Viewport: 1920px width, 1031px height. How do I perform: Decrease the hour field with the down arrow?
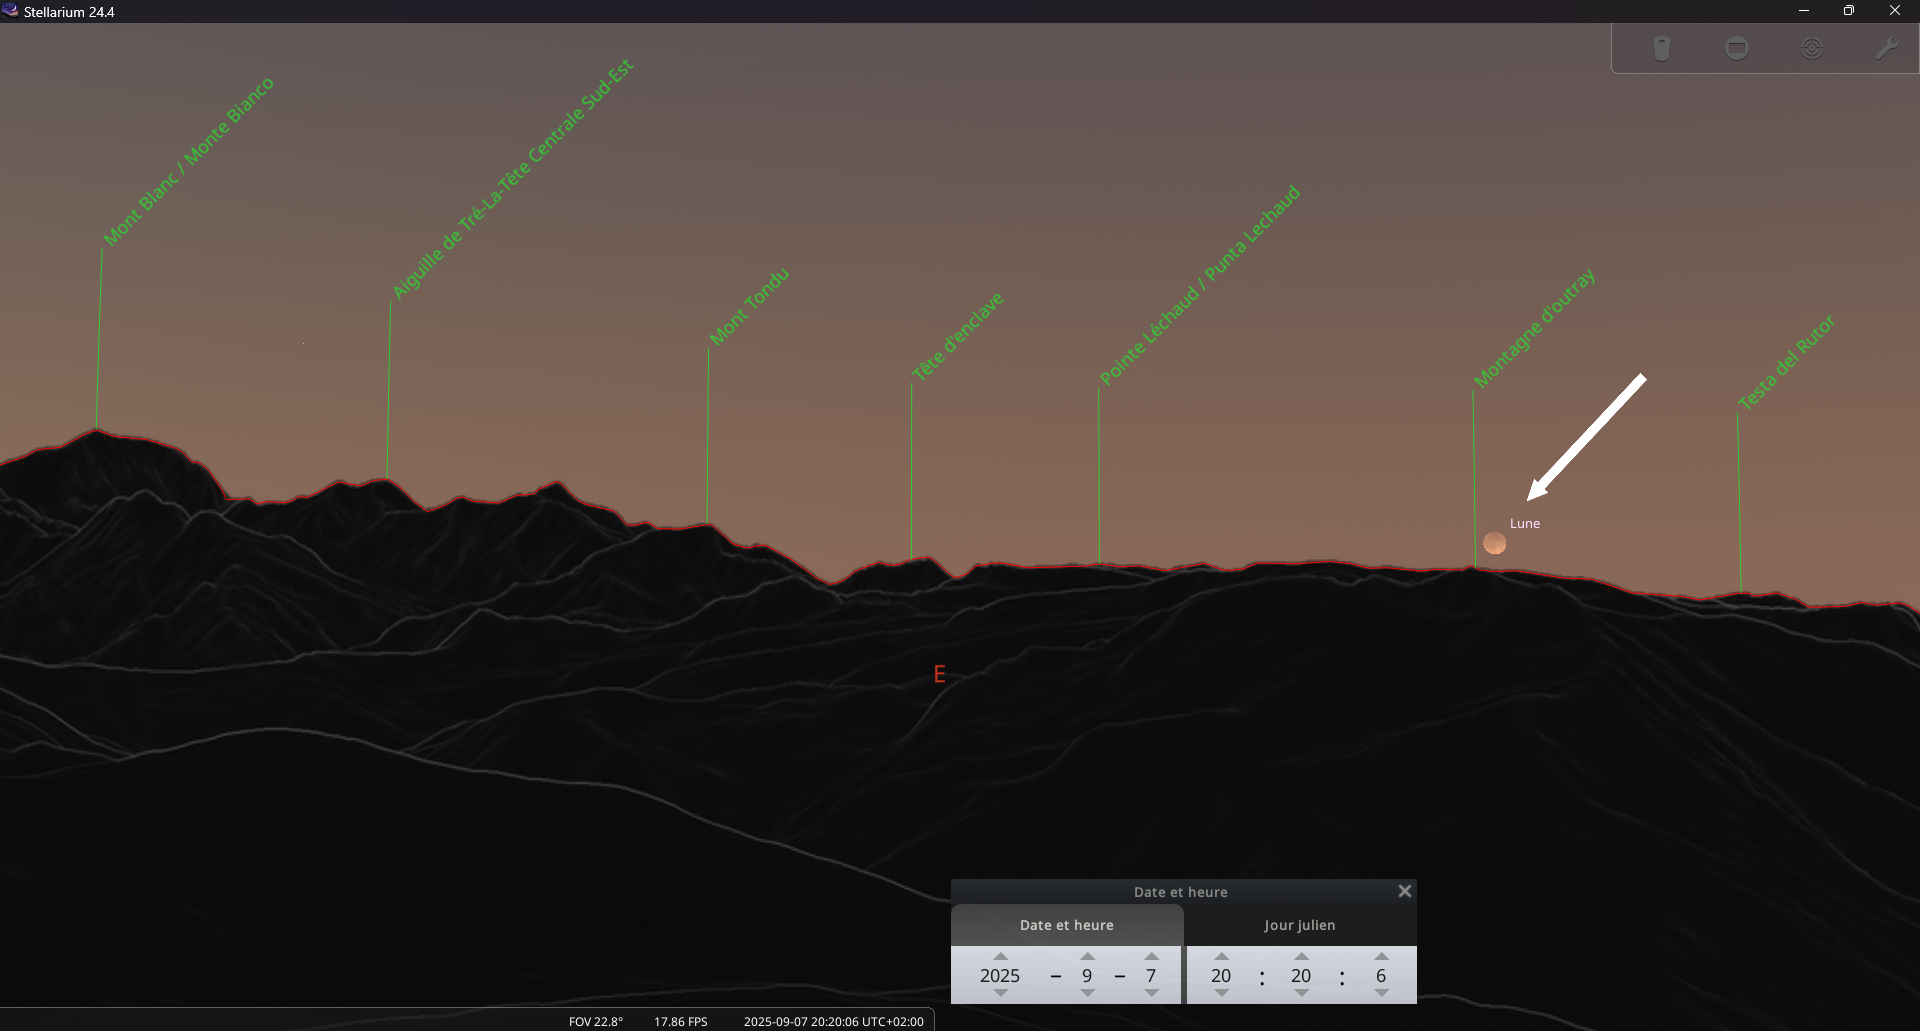(1222, 993)
